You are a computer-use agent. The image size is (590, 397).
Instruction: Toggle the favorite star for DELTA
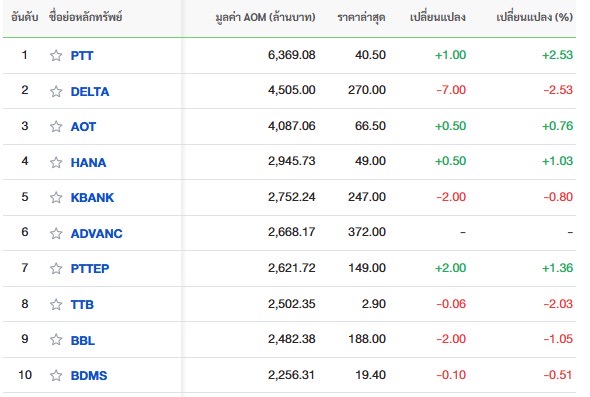56,91
